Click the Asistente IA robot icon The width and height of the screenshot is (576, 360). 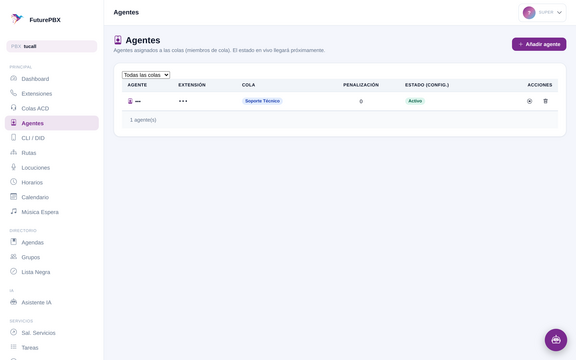point(14,302)
